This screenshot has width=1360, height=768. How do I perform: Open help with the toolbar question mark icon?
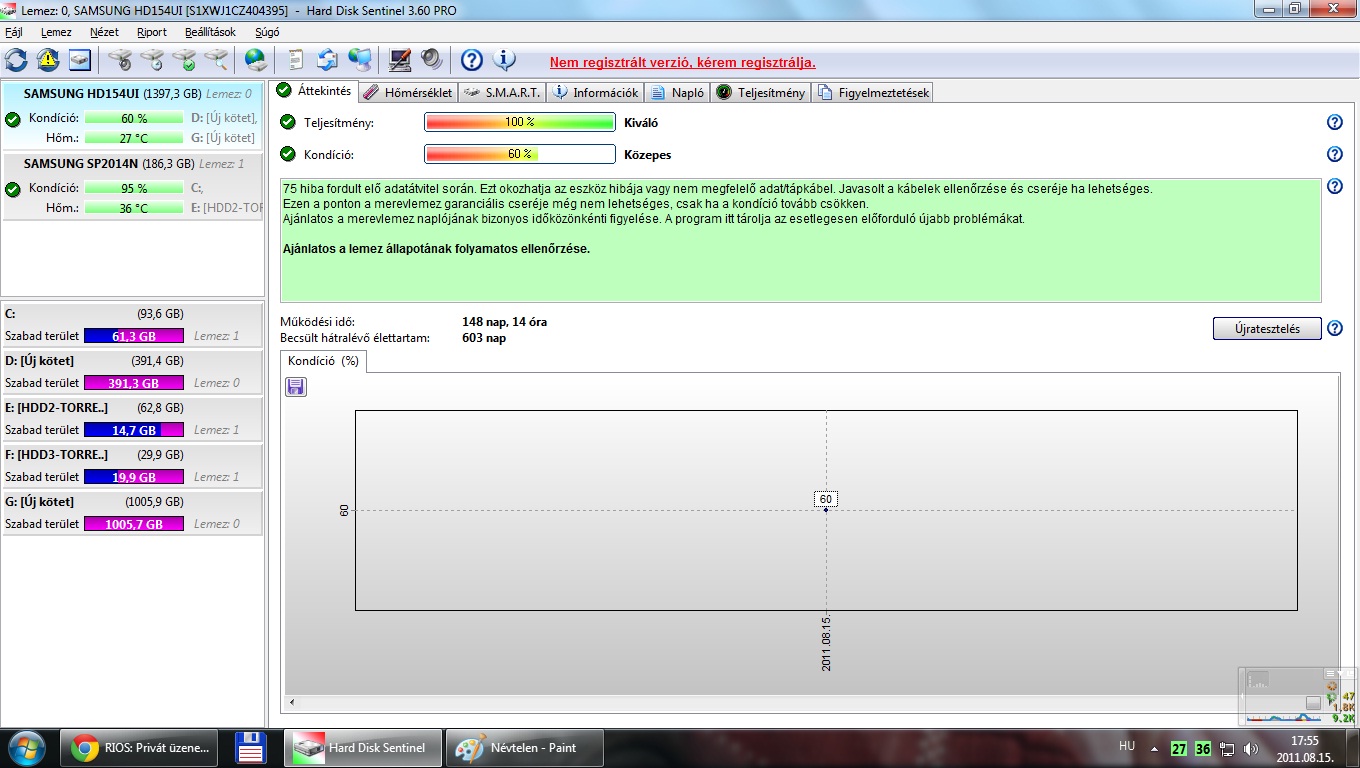pyautogui.click(x=471, y=60)
